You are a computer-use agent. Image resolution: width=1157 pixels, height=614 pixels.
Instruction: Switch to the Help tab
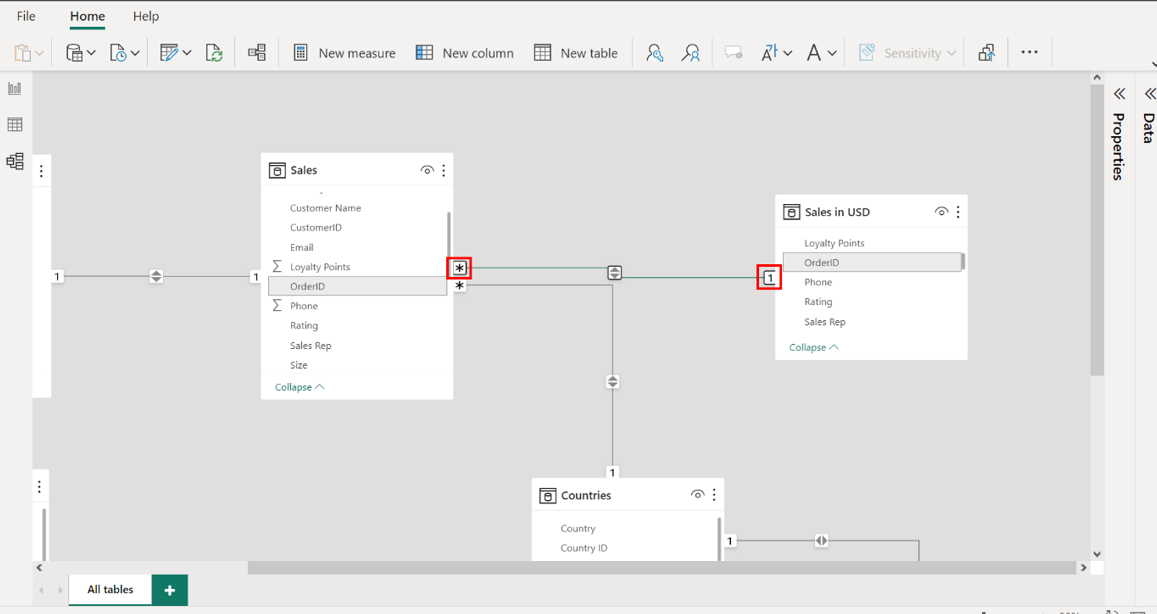(146, 16)
